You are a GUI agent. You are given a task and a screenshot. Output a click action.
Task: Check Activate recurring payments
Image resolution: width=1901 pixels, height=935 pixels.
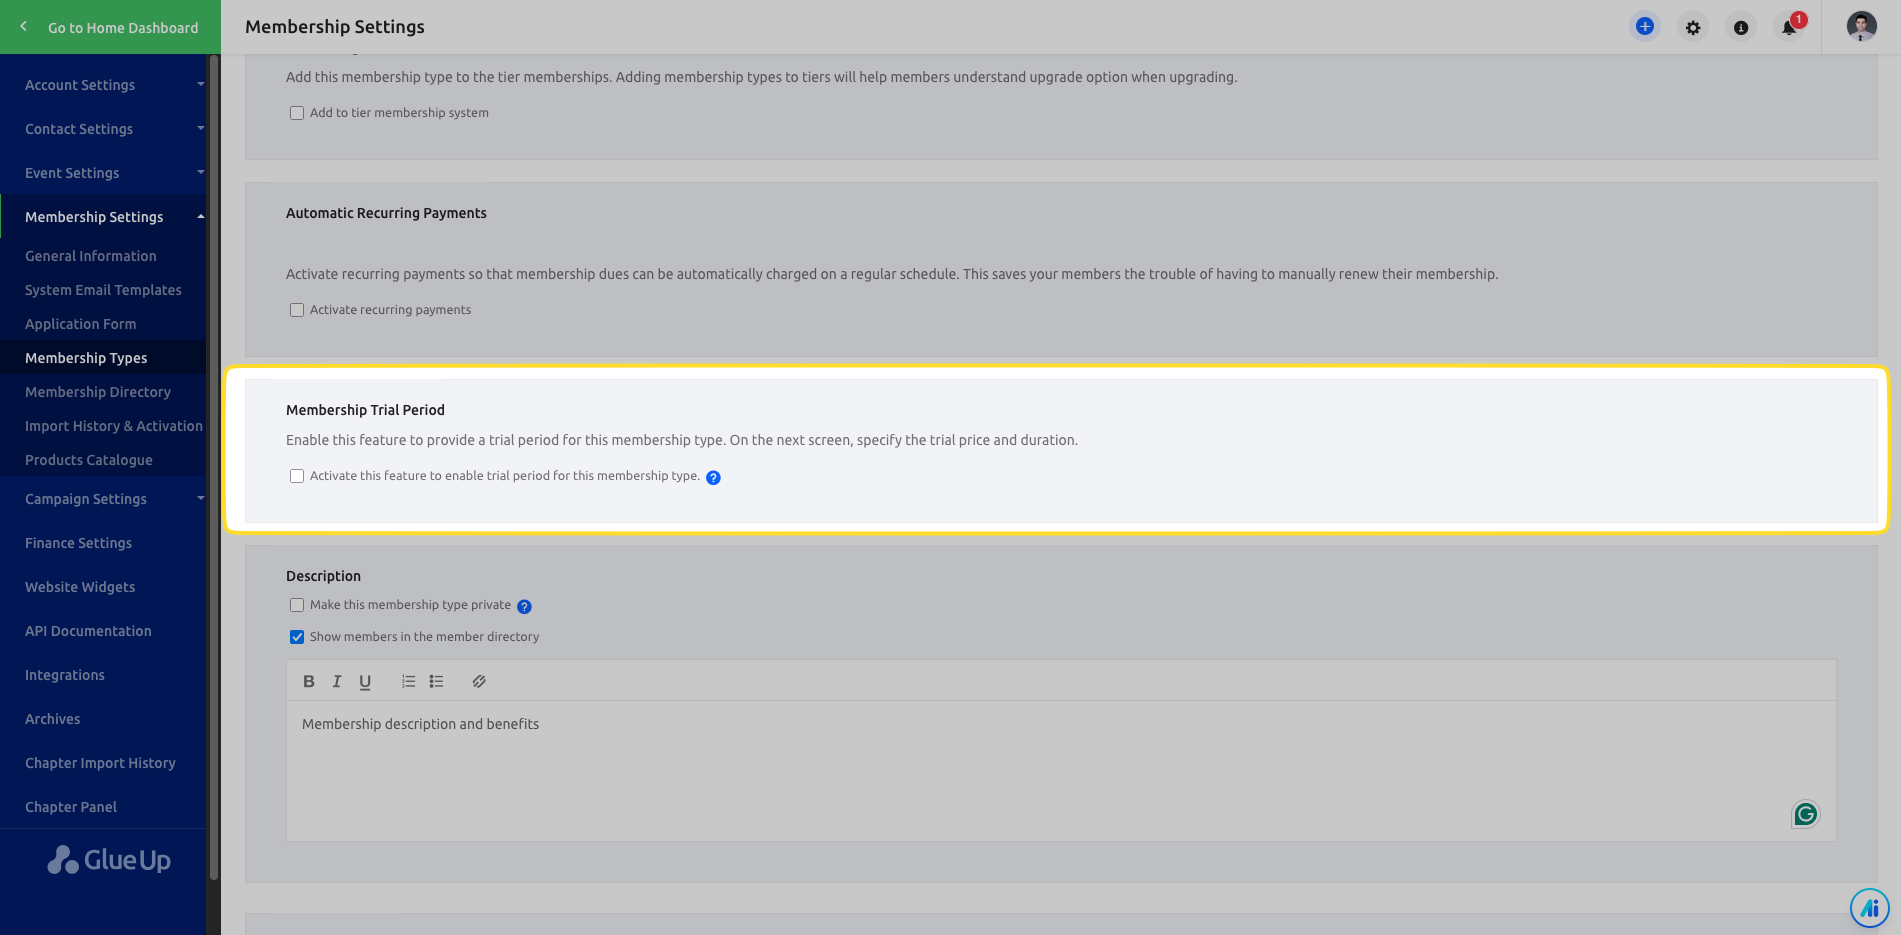coord(297,310)
